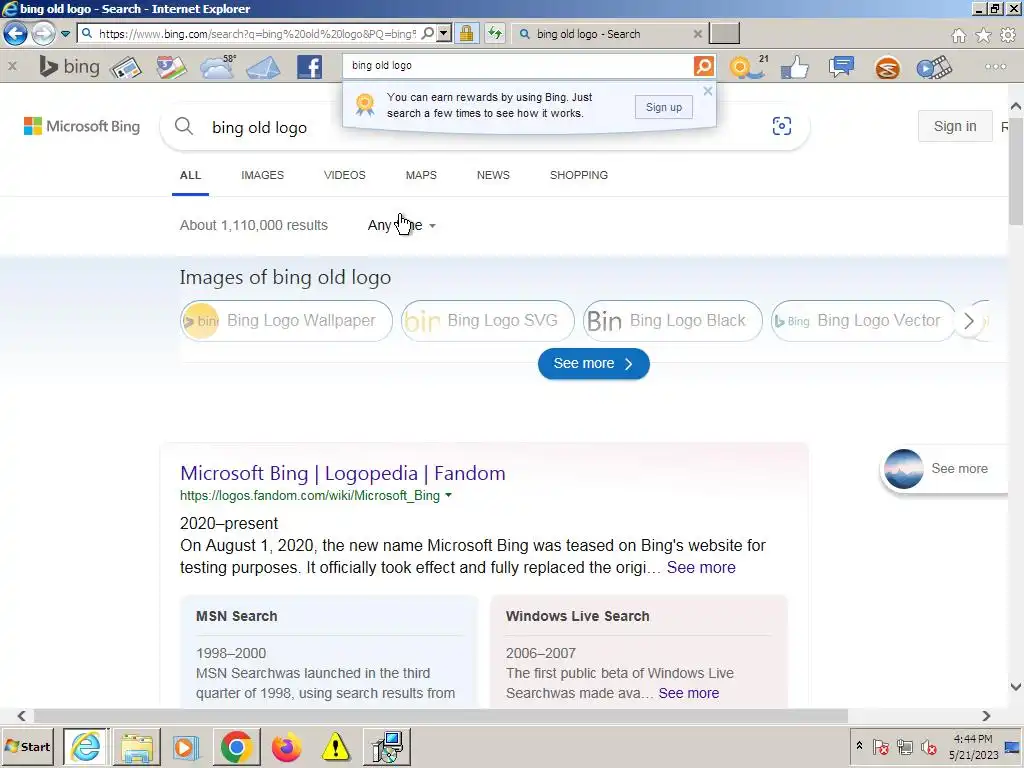Open a new blank tab
This screenshot has width=1024, height=768.
(724, 33)
